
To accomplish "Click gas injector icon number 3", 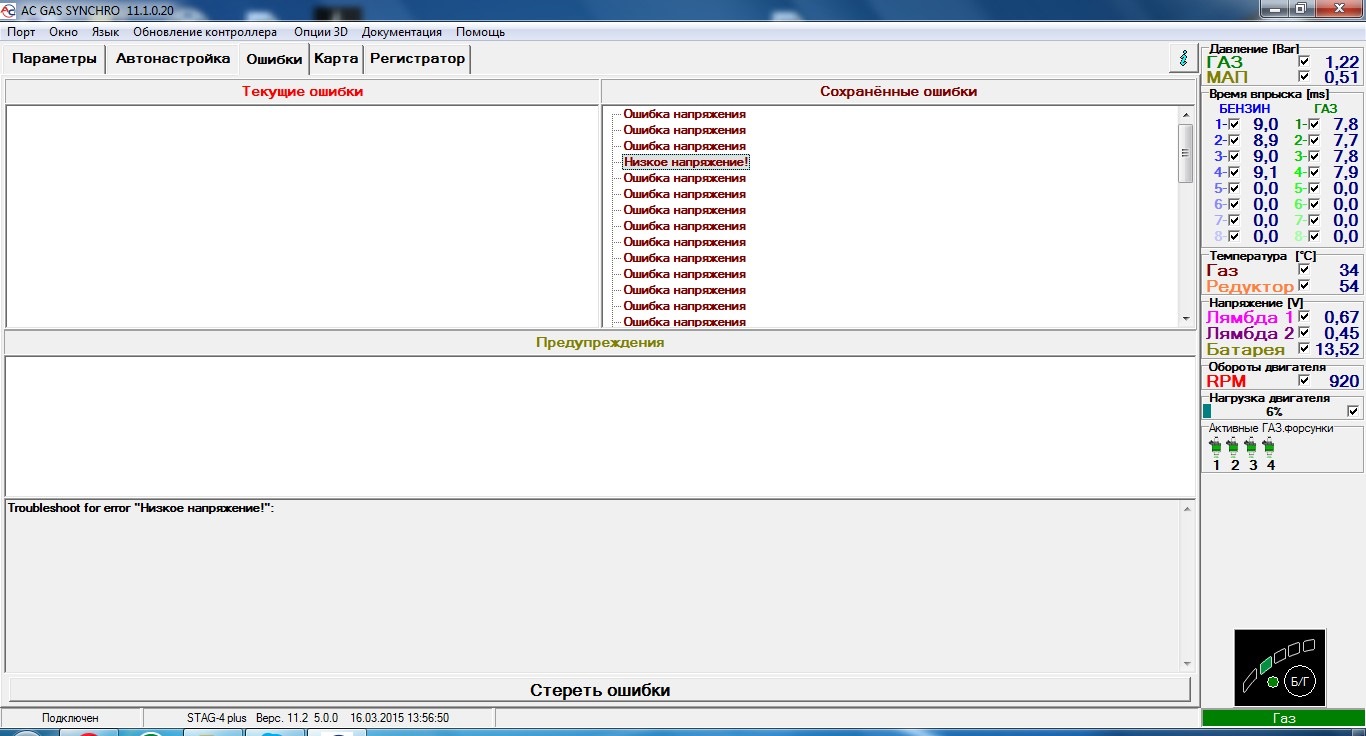I will pos(1251,447).
